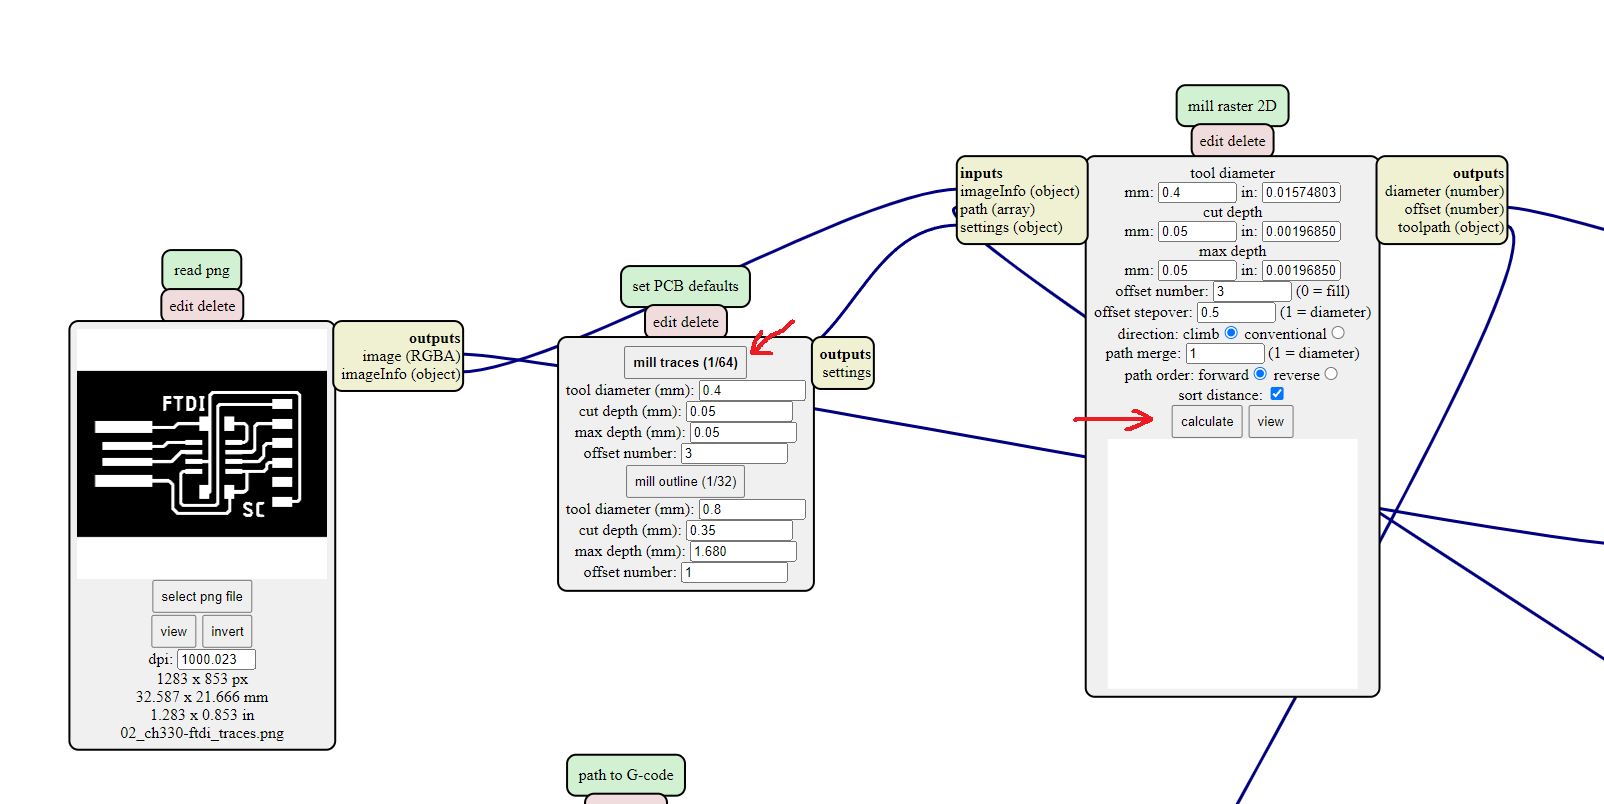
Task: Click the invert button in read png
Action: [227, 631]
